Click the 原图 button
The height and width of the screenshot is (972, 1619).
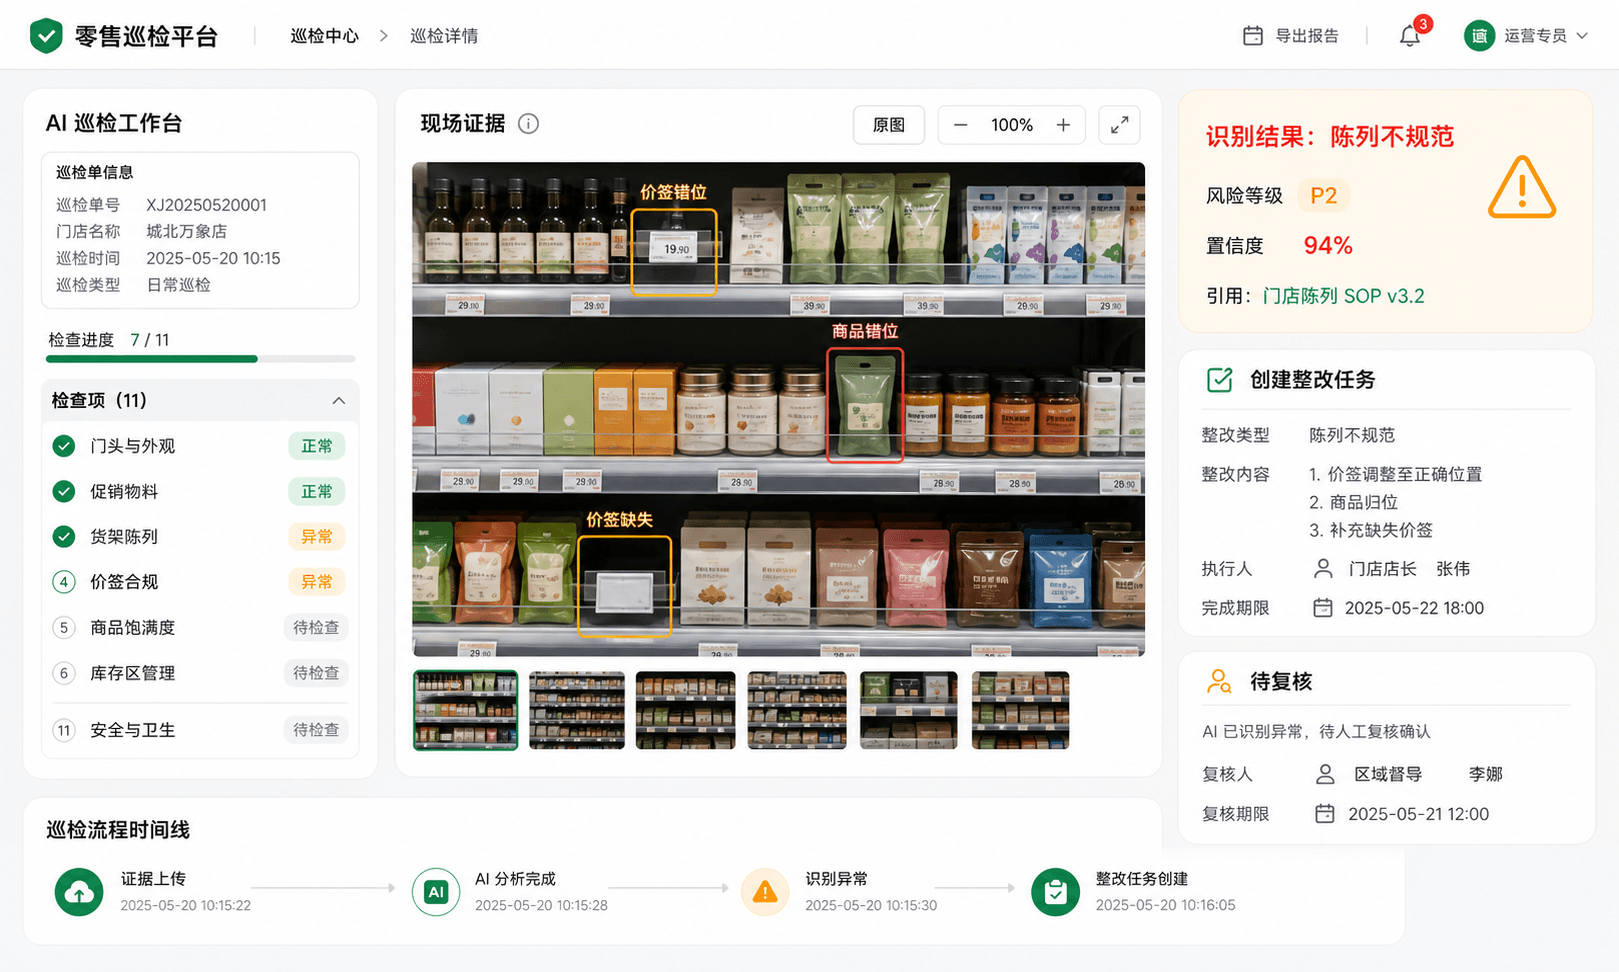coord(889,125)
